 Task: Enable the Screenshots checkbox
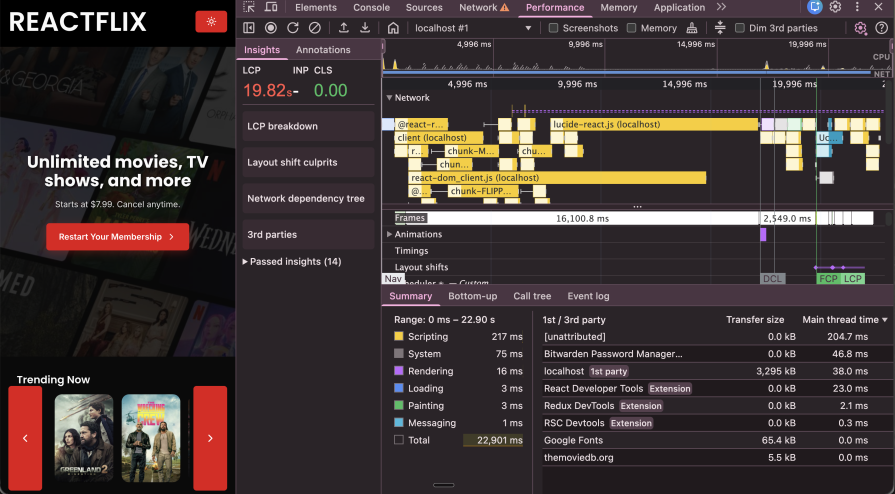[x=554, y=28]
